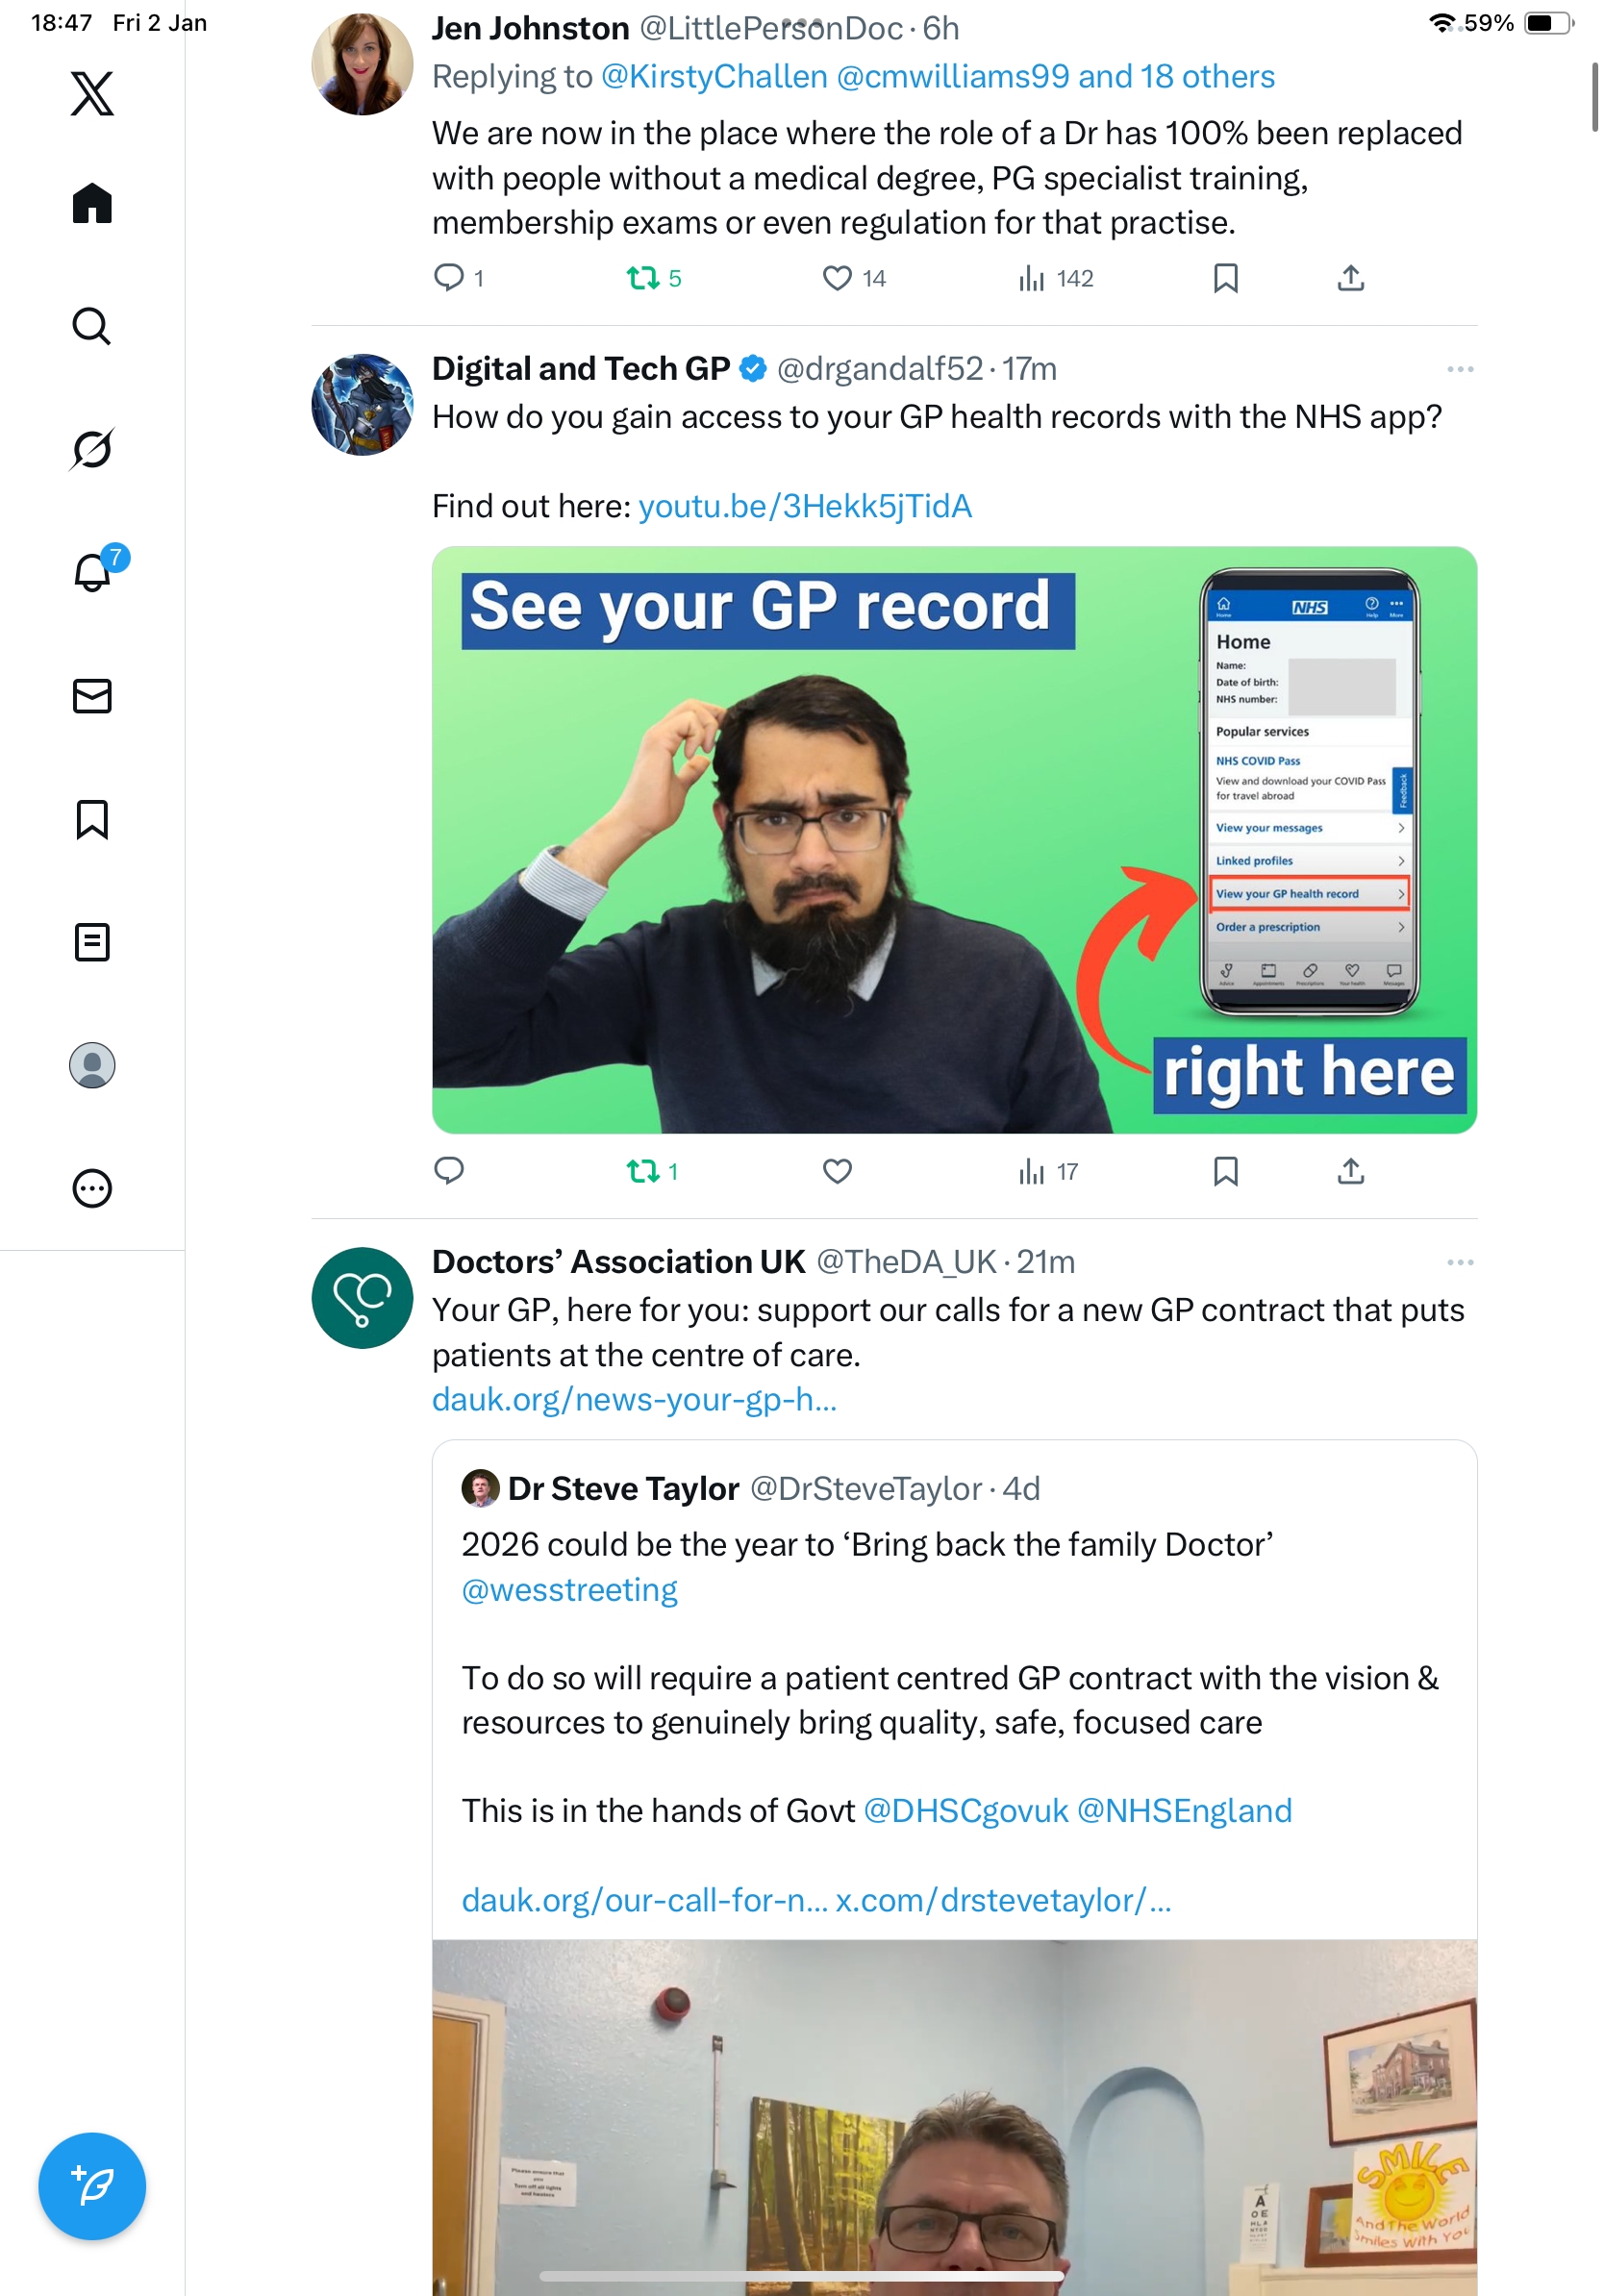Open more options on Digital and Tech GP post
Image resolution: width=1604 pixels, height=2296 pixels.
point(1460,369)
